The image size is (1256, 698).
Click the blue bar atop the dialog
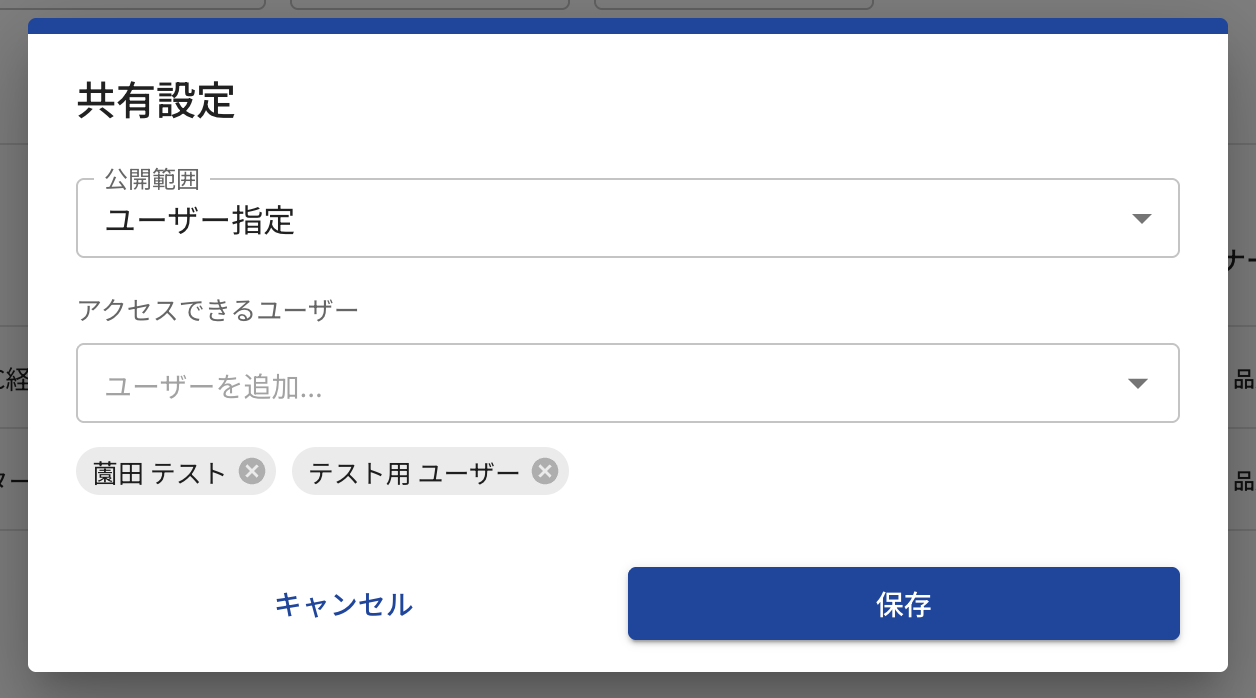click(x=628, y=26)
